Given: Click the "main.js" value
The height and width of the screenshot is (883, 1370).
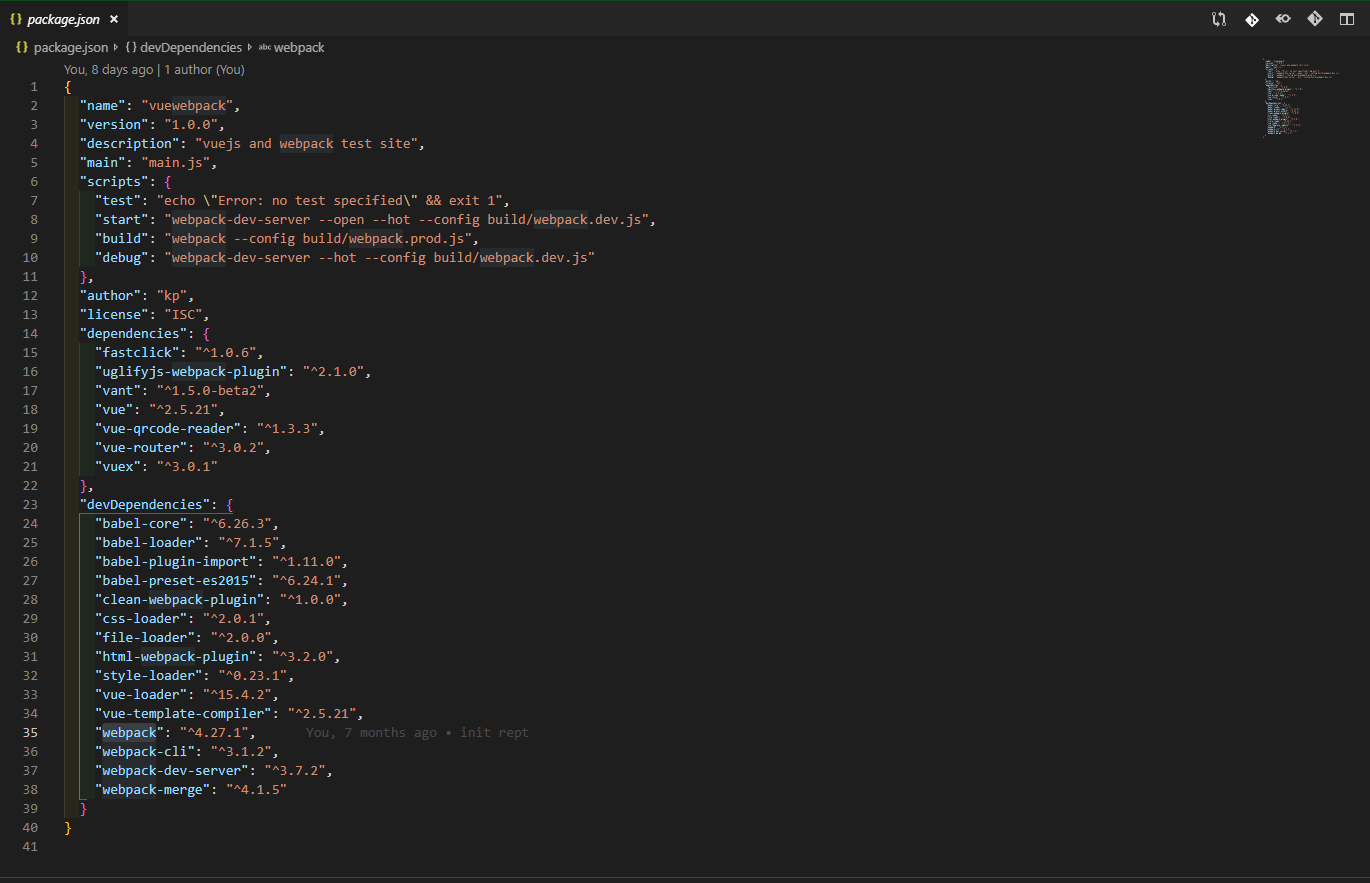Looking at the screenshot, I should (x=176, y=163).
